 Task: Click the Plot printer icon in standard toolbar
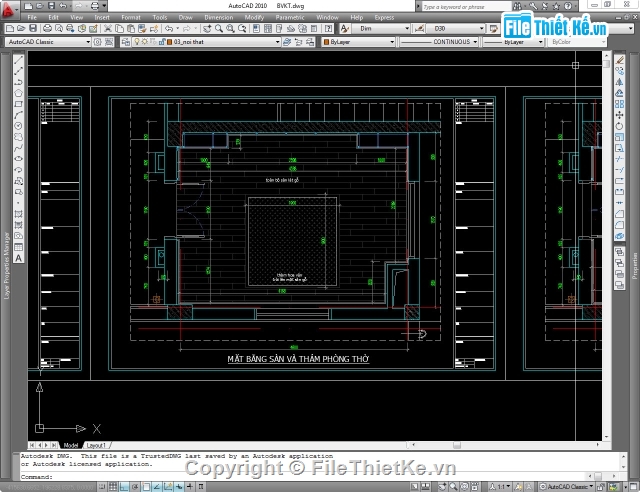click(47, 28)
